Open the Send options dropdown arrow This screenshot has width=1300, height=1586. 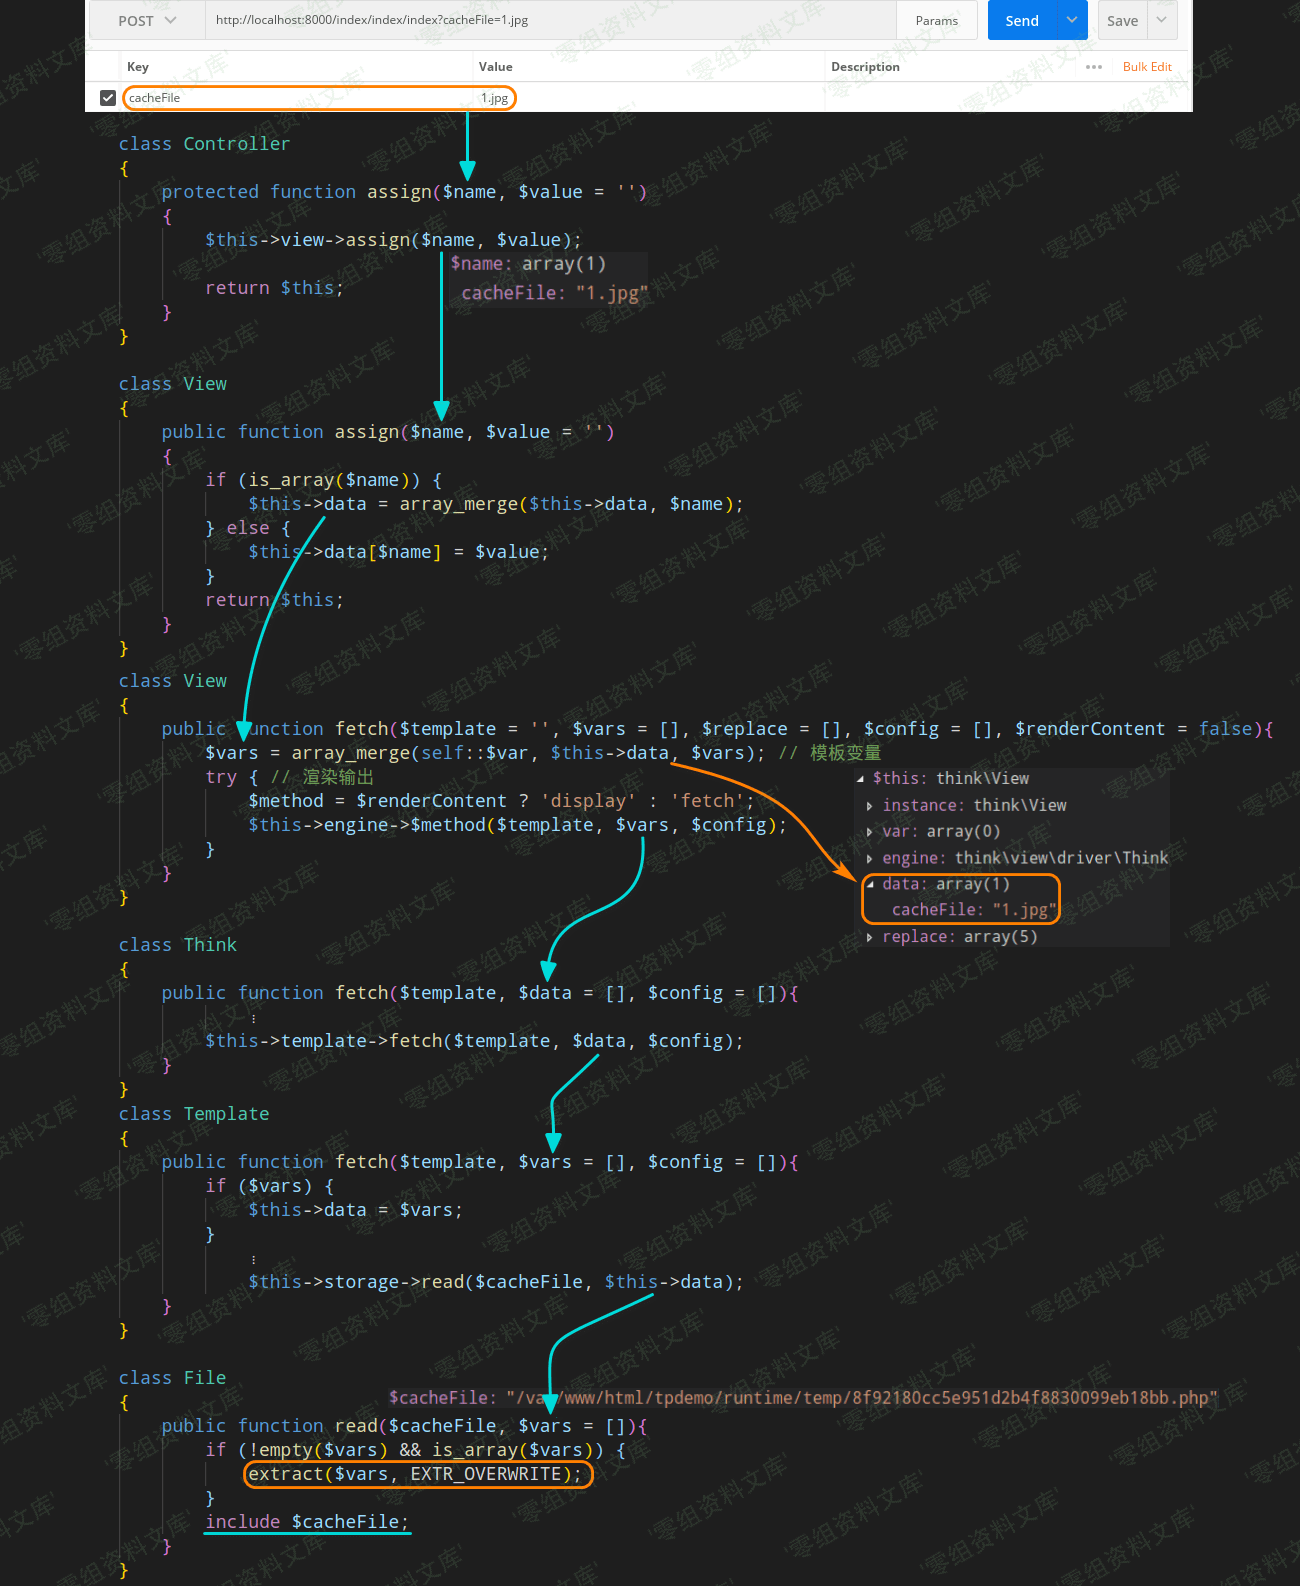tap(1072, 20)
